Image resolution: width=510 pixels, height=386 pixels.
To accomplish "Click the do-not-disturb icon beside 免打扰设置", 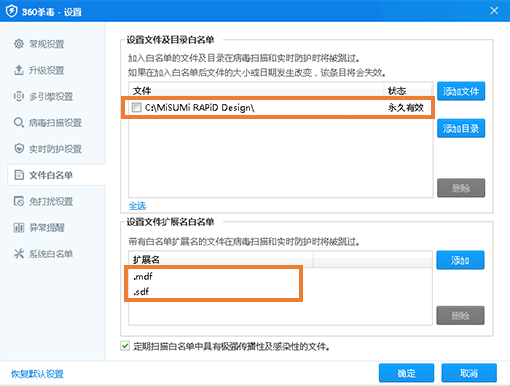I will click(x=19, y=201).
